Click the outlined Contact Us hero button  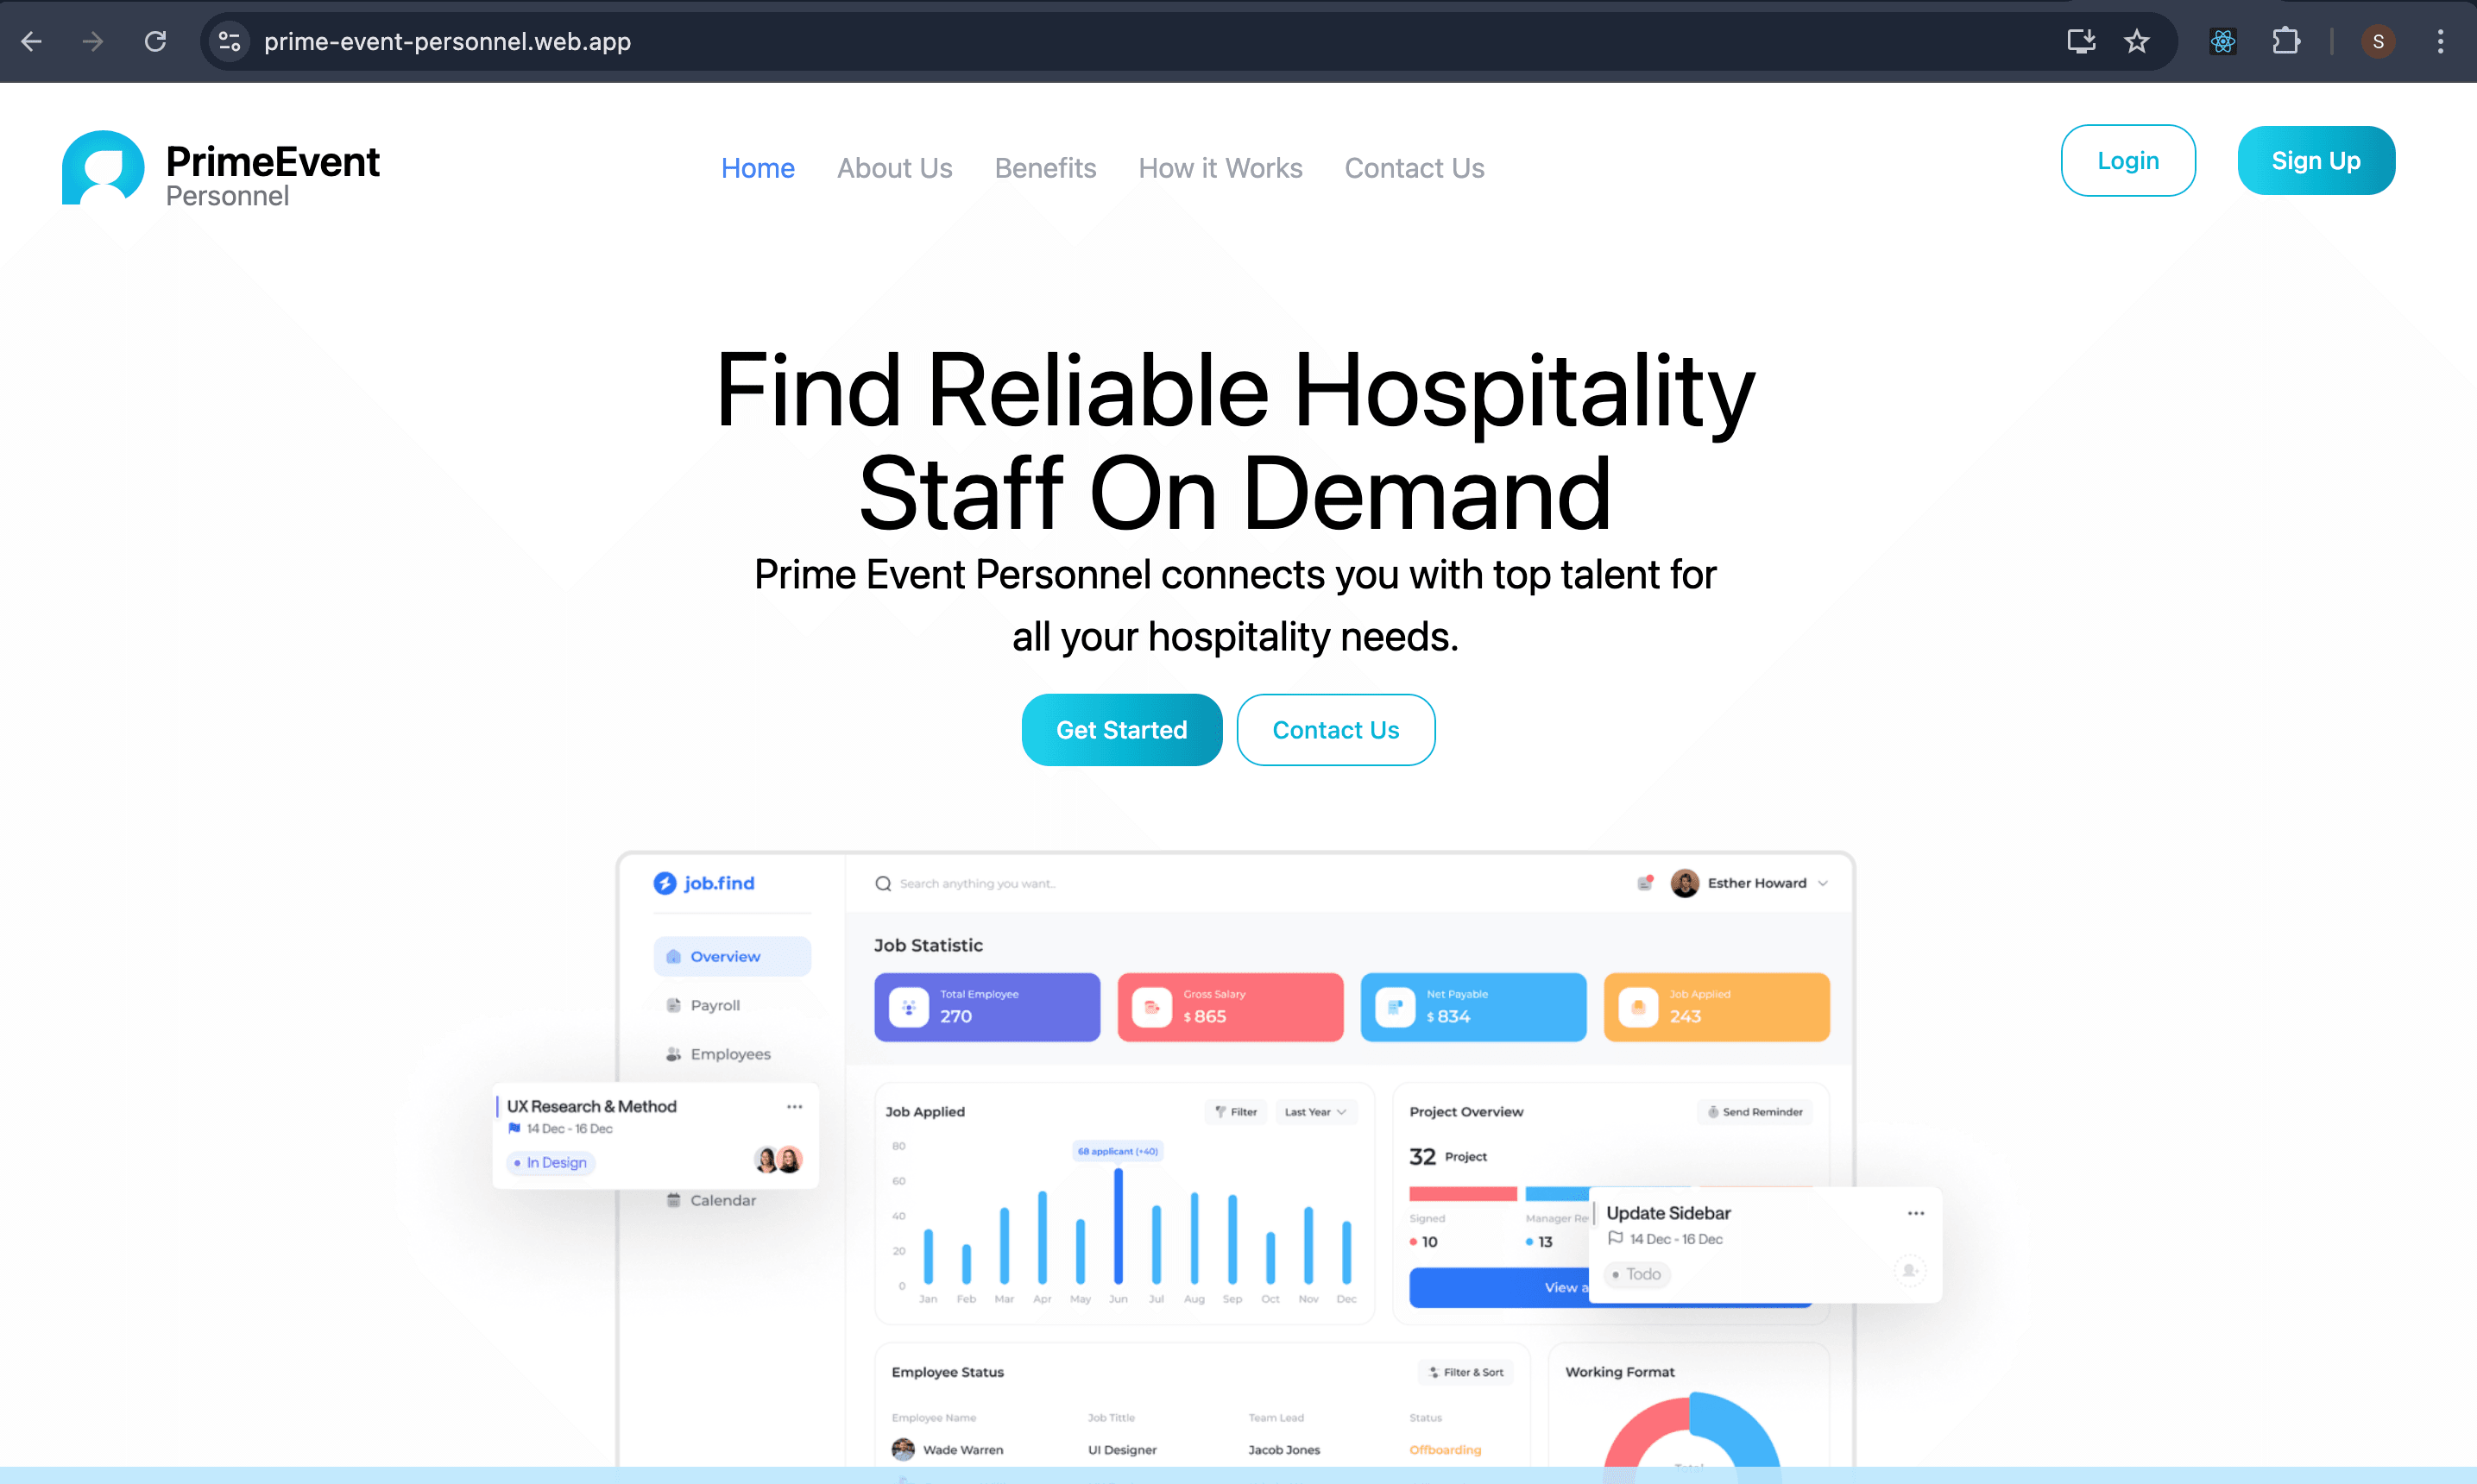[x=1336, y=730]
